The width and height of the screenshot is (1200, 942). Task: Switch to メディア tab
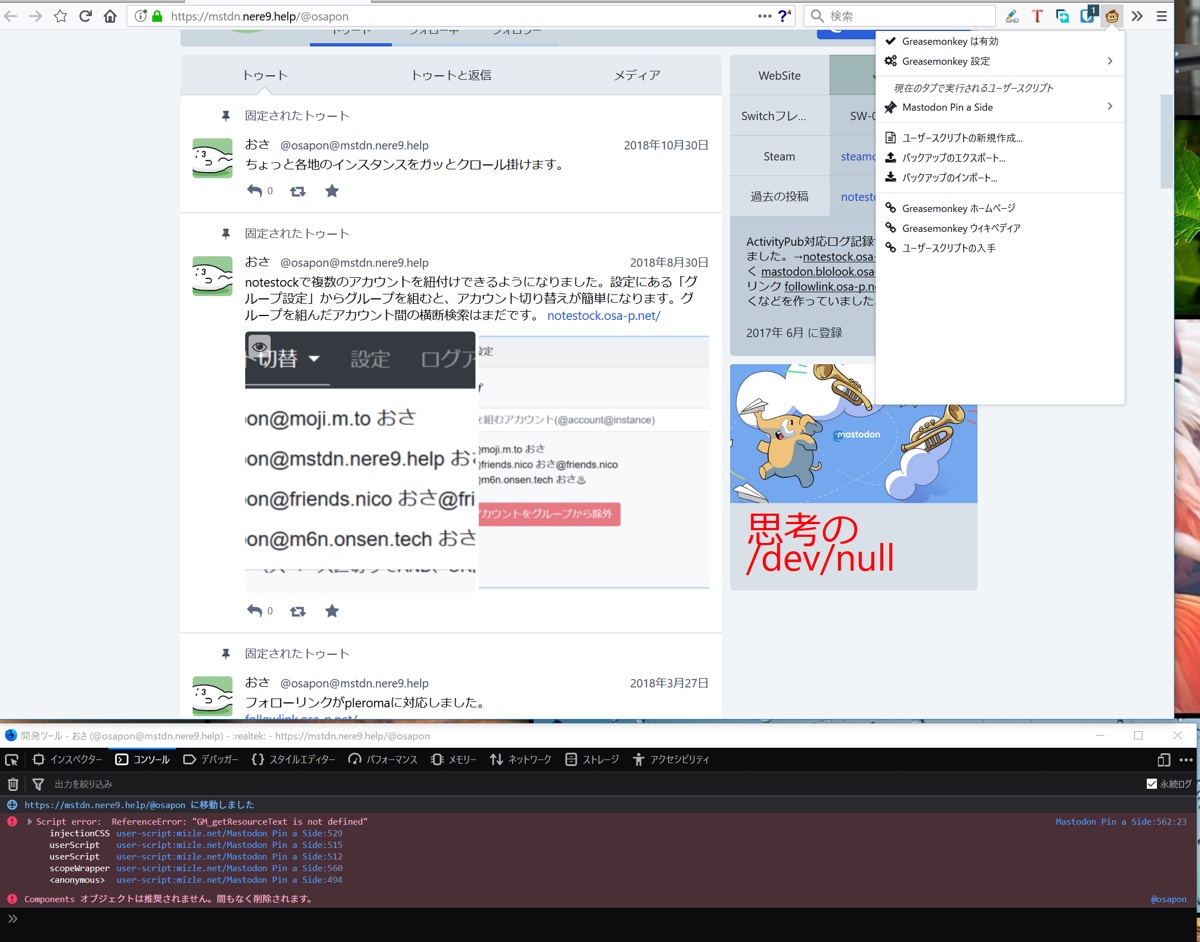click(x=637, y=75)
